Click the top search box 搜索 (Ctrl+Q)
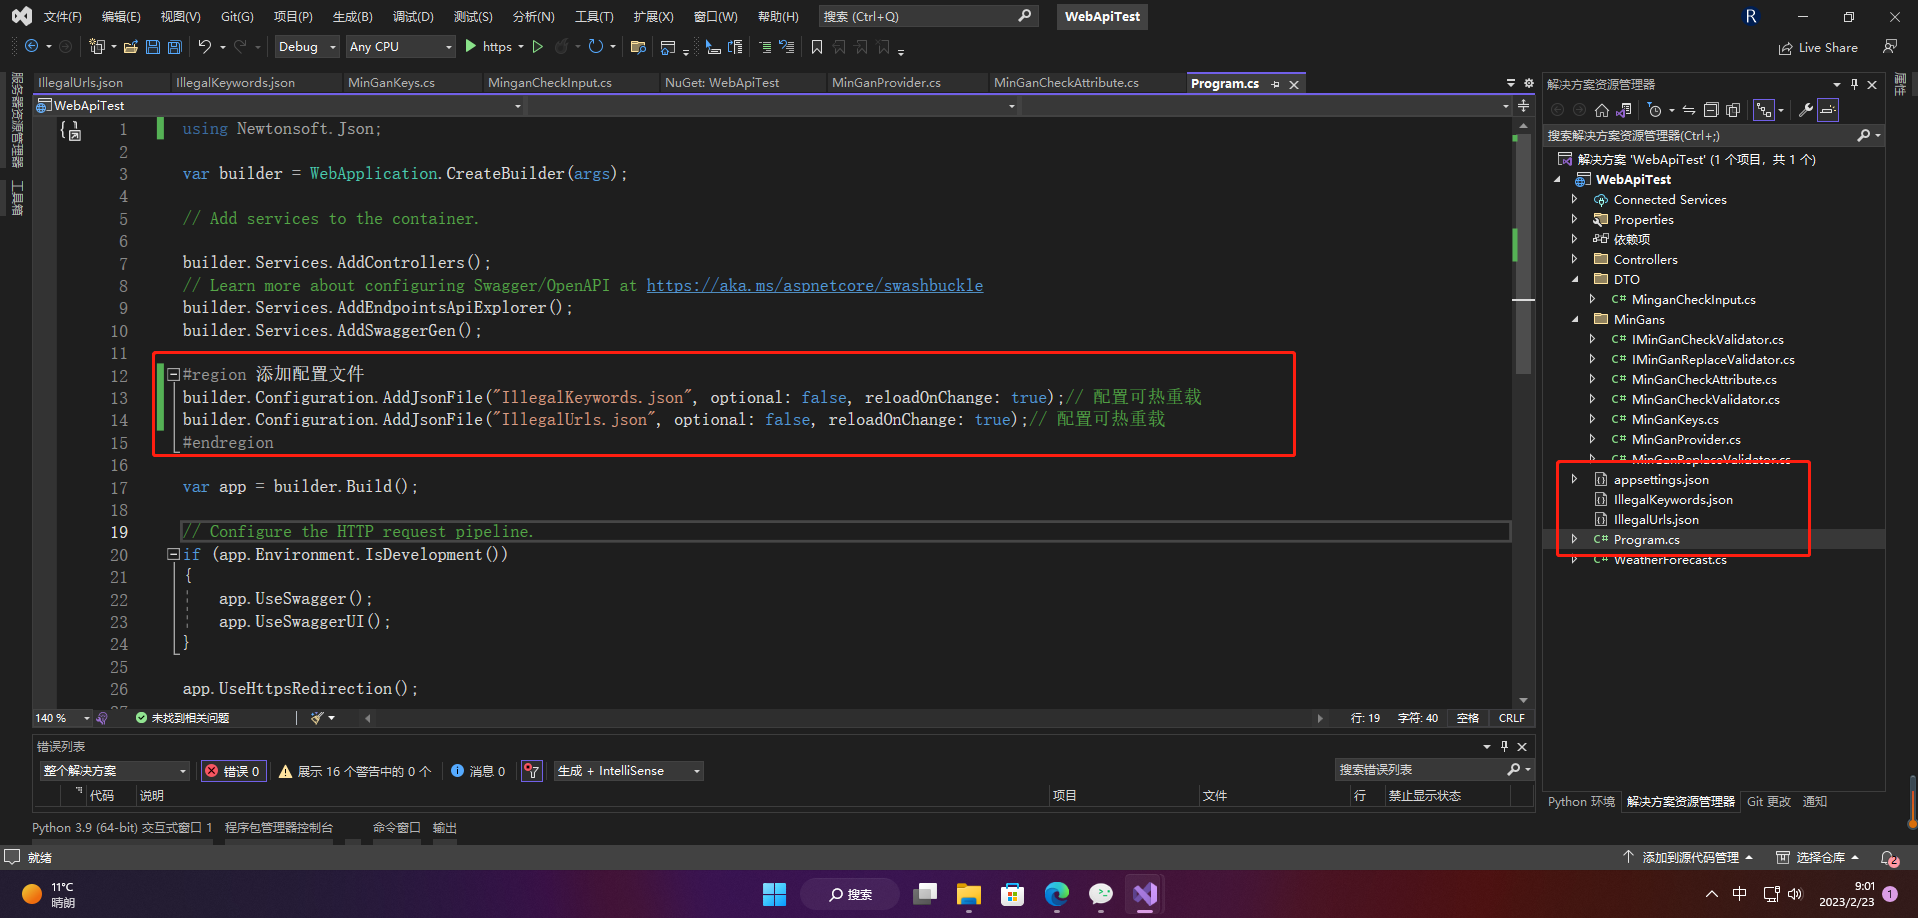 click(x=927, y=17)
